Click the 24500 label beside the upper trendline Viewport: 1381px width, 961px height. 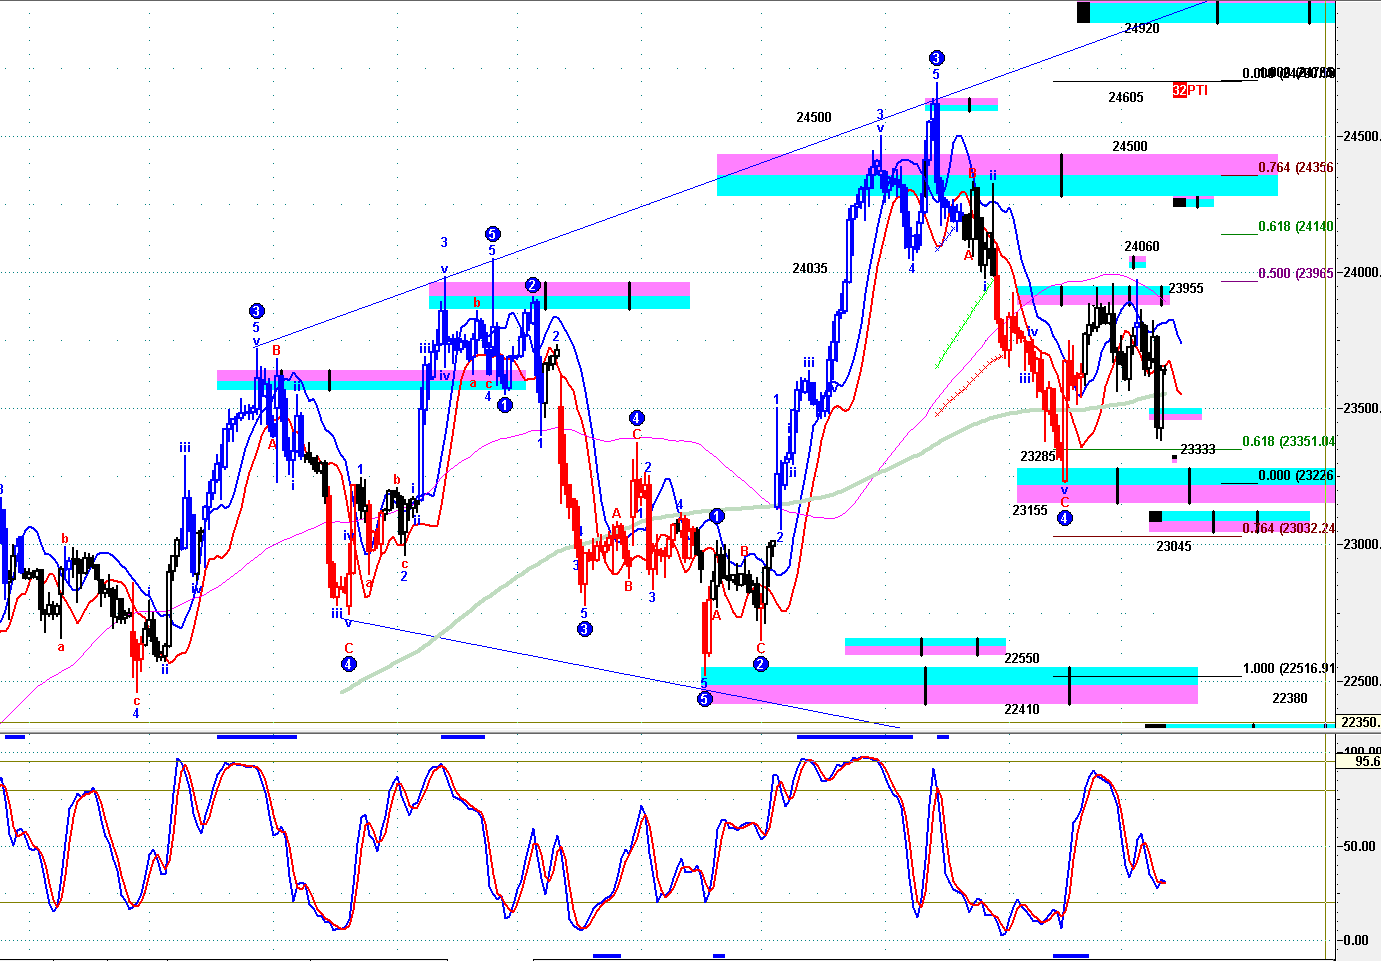814,117
